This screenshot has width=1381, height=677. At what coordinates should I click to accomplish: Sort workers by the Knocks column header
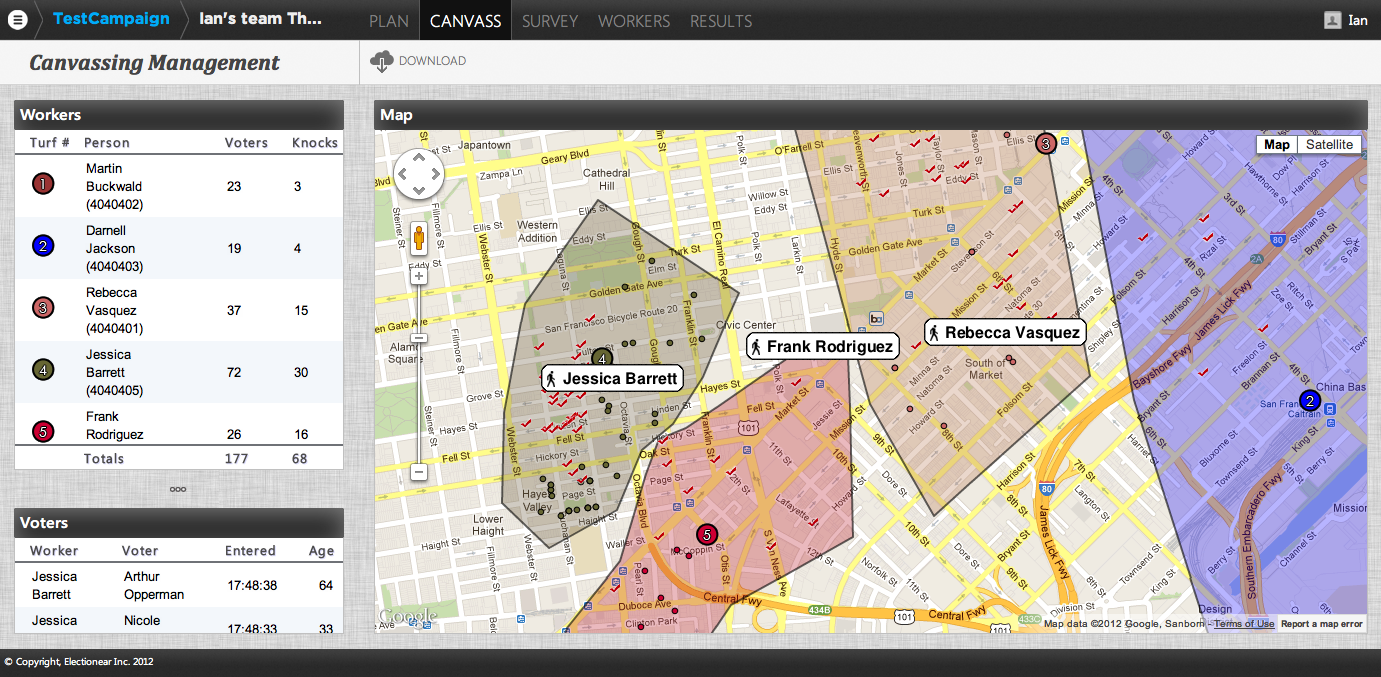315,143
